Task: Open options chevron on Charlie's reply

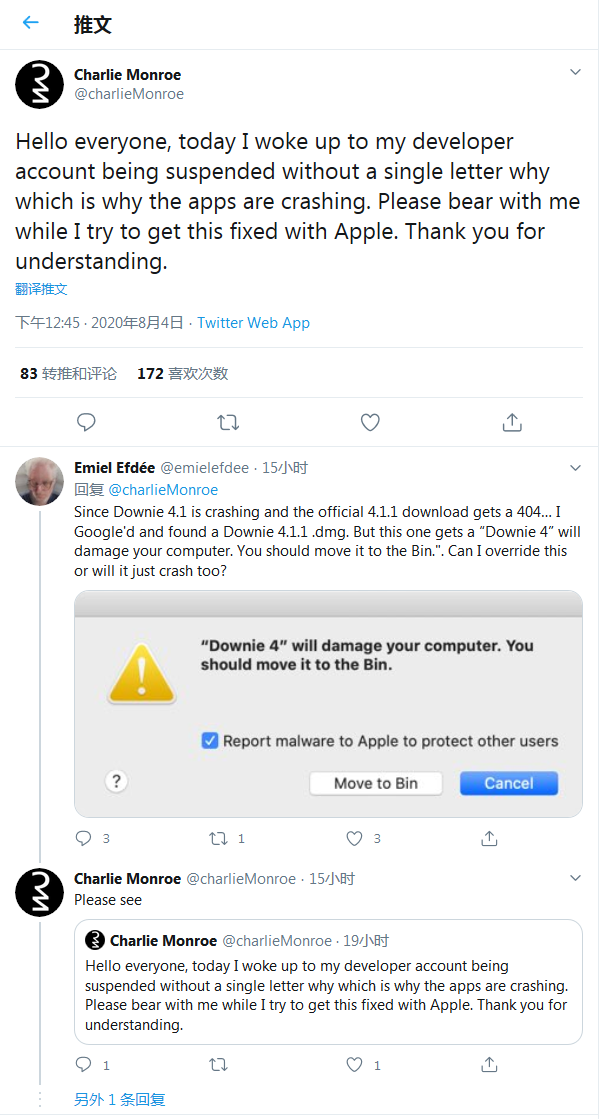Action: (575, 879)
